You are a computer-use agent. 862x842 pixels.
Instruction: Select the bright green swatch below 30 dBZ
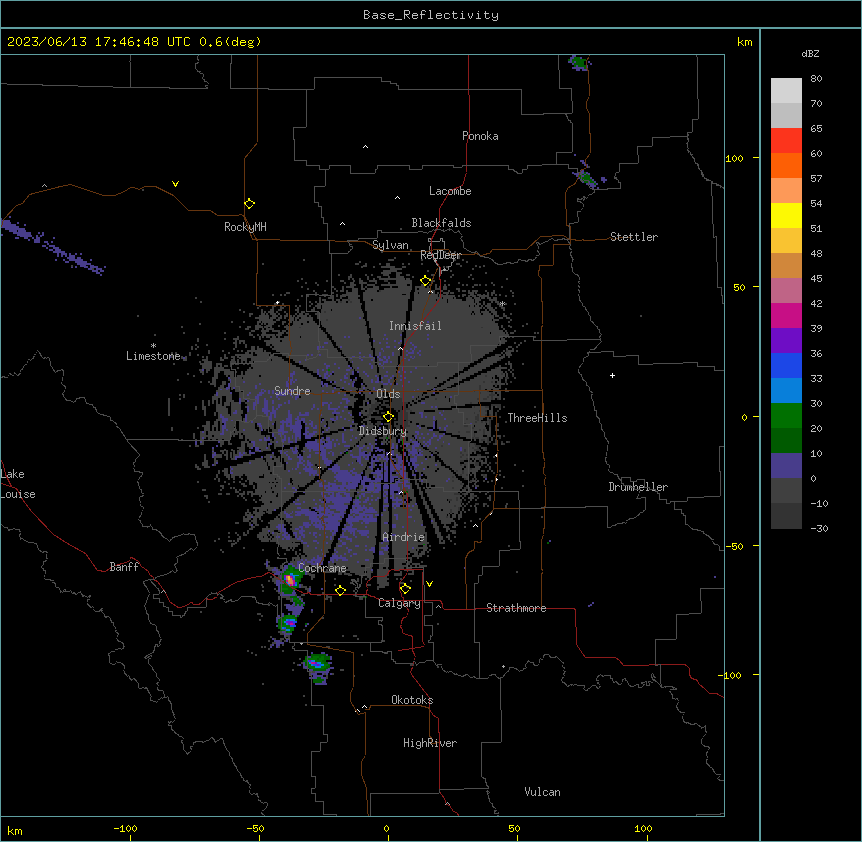point(786,416)
